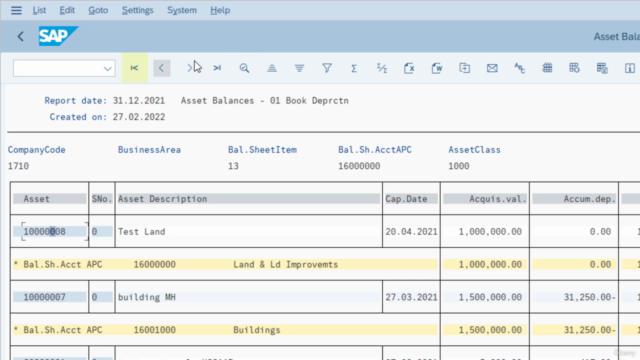Sort in descending order icon

[299, 68]
